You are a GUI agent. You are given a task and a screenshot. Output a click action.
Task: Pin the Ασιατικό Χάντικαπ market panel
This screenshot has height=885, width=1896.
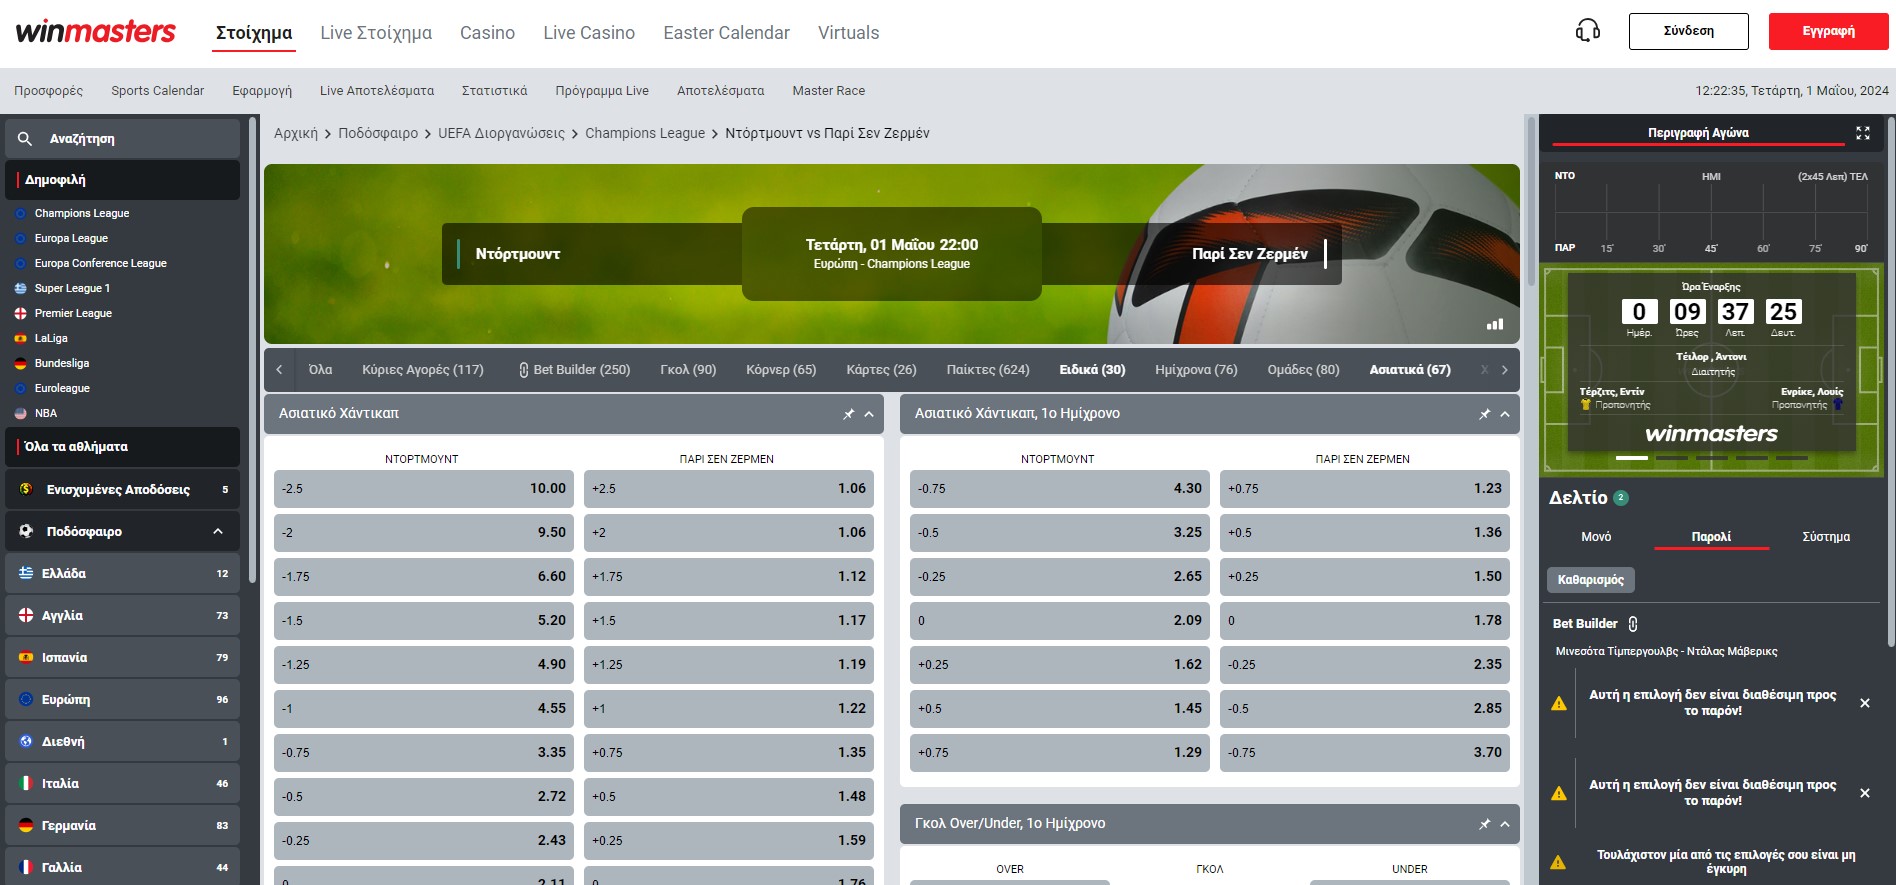pyautogui.click(x=848, y=414)
